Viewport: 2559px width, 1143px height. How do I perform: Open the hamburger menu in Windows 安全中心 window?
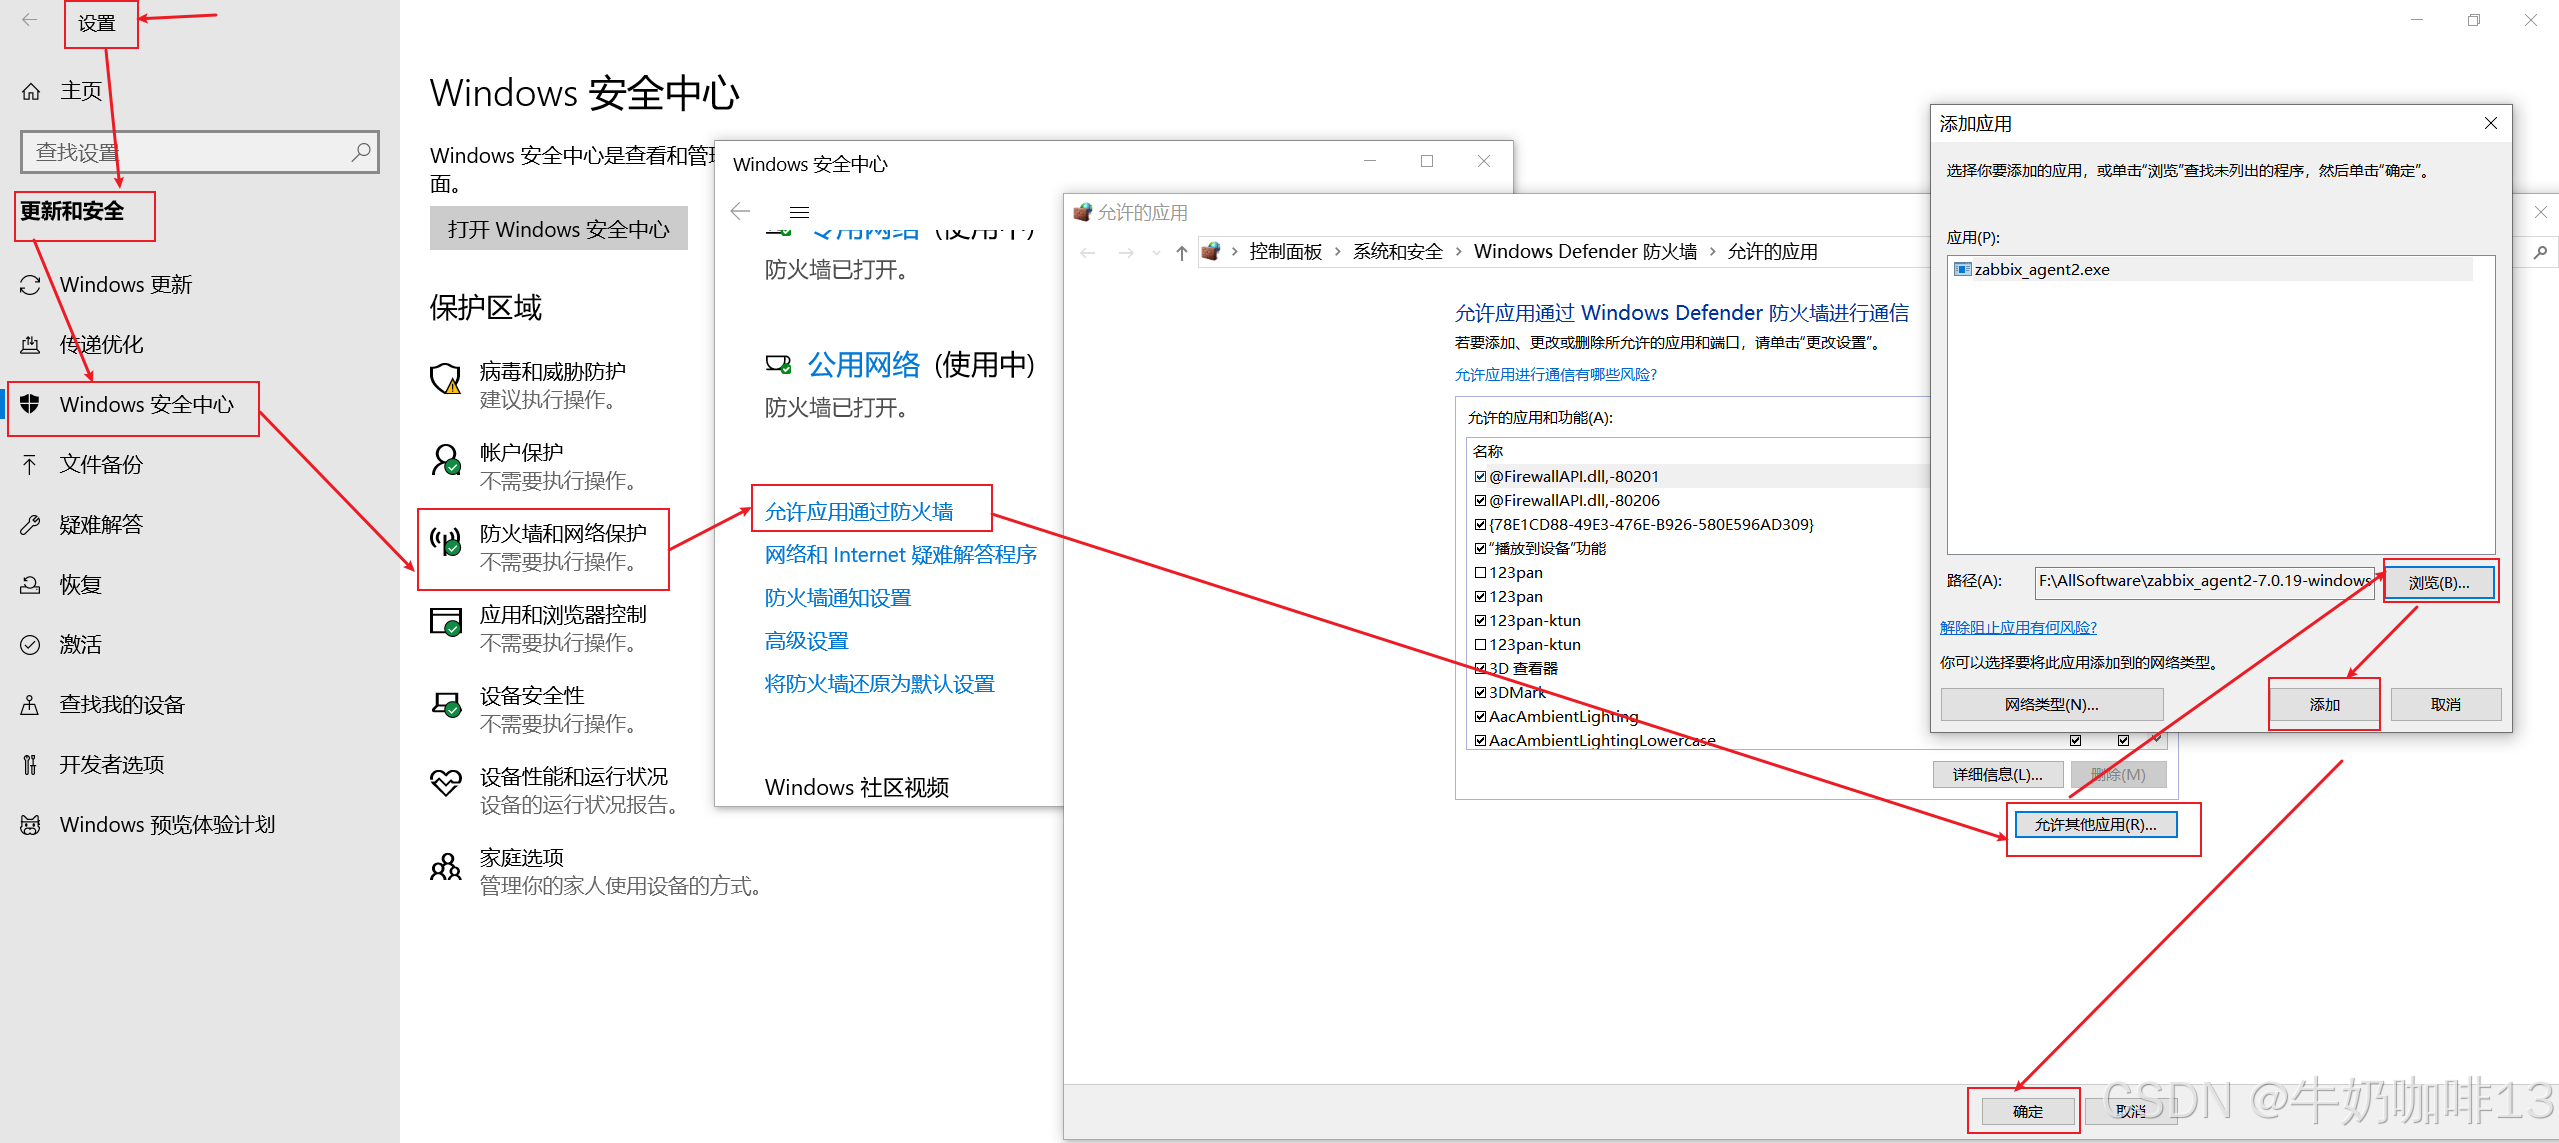click(x=799, y=212)
